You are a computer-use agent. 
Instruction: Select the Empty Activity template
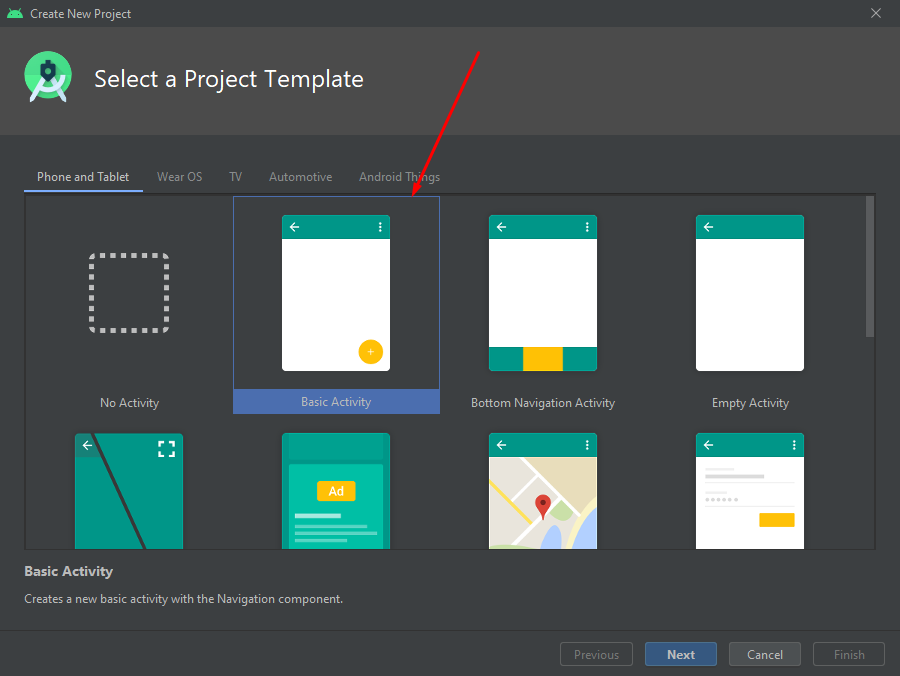tap(750, 293)
